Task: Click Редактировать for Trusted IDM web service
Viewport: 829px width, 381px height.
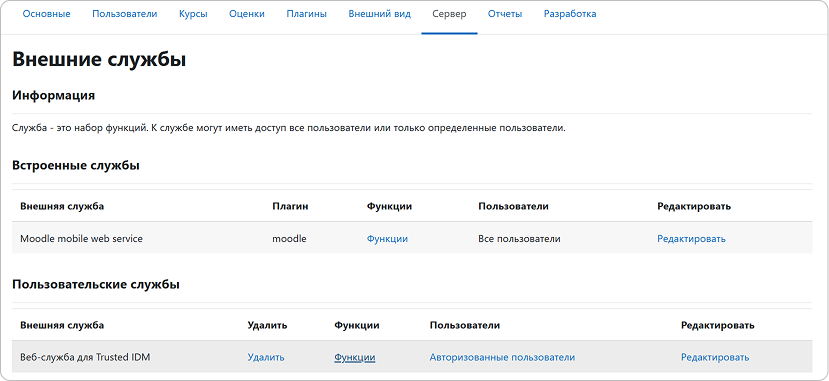Action: click(715, 358)
